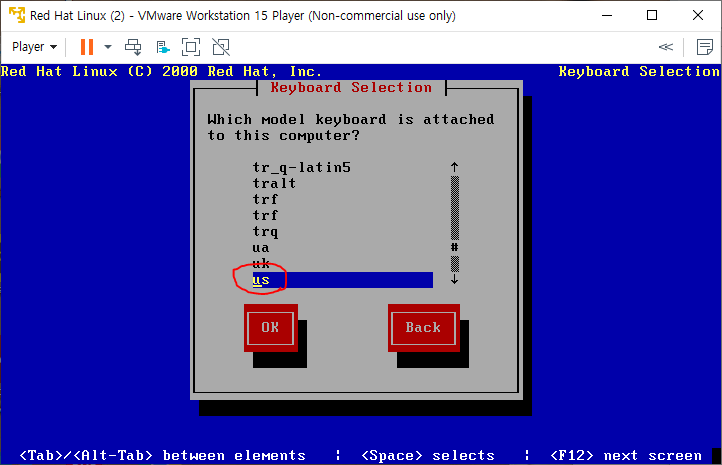Viewport: 722px width, 465px height.
Task: Open the message log notes icon
Action: (x=705, y=47)
